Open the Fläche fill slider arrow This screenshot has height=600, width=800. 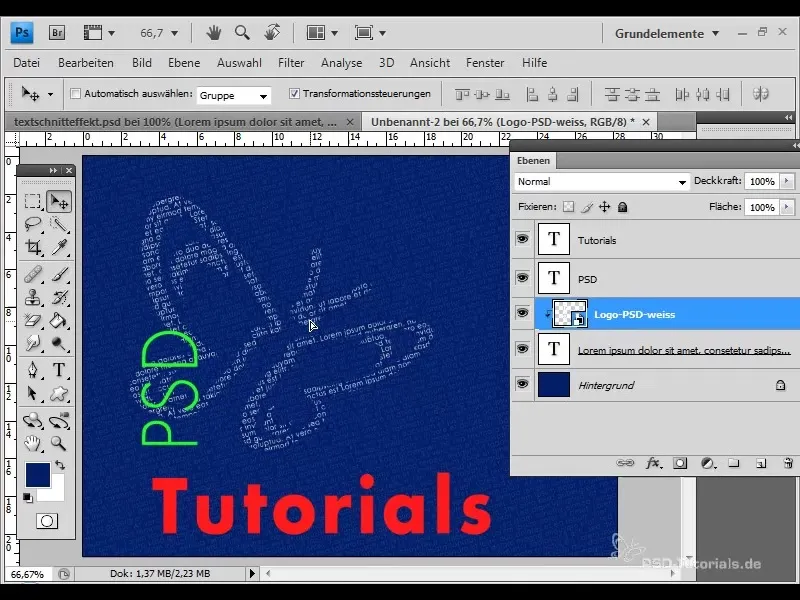pos(787,207)
